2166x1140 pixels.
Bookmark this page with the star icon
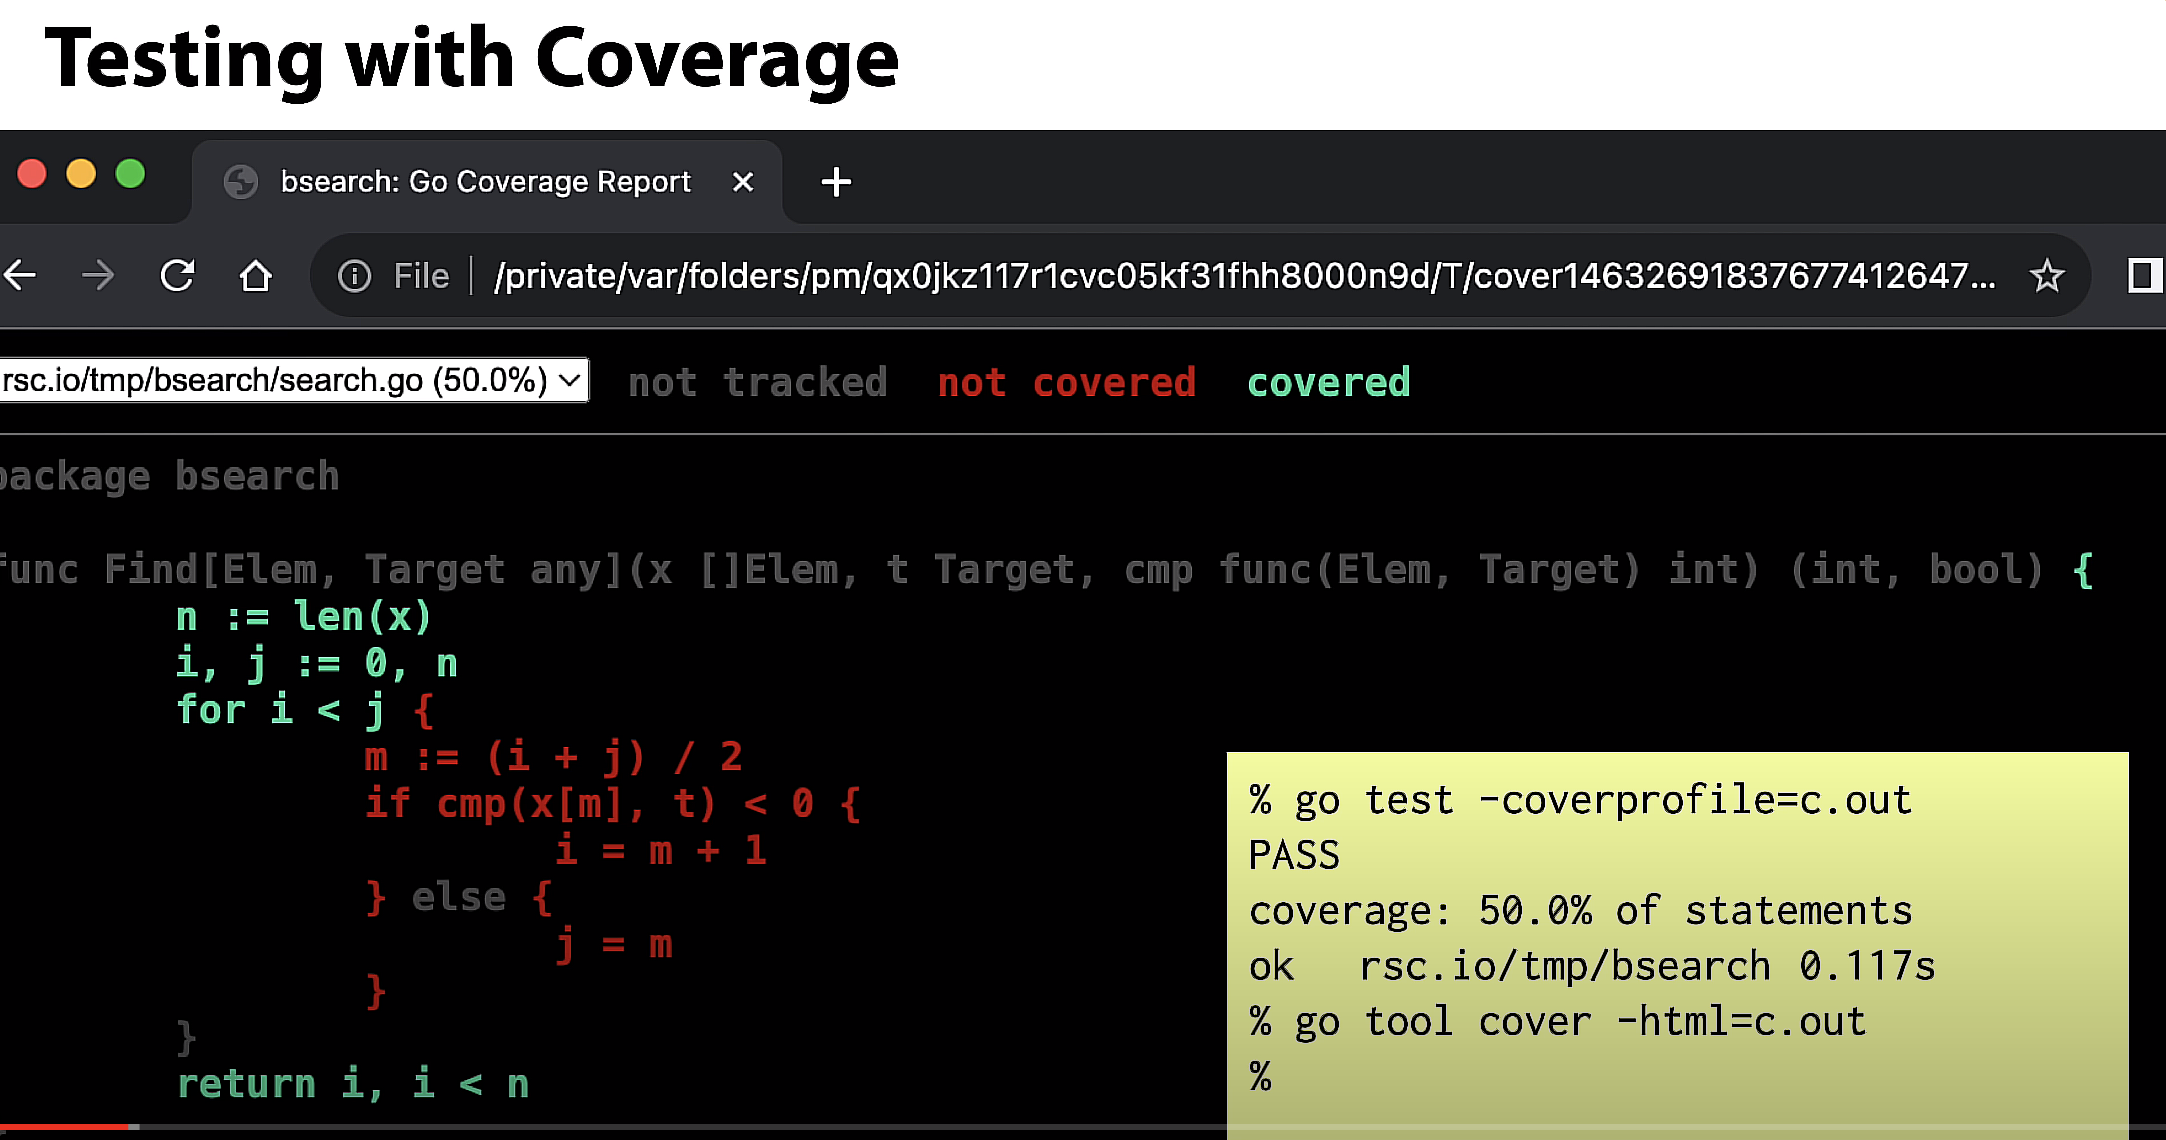tap(2046, 275)
